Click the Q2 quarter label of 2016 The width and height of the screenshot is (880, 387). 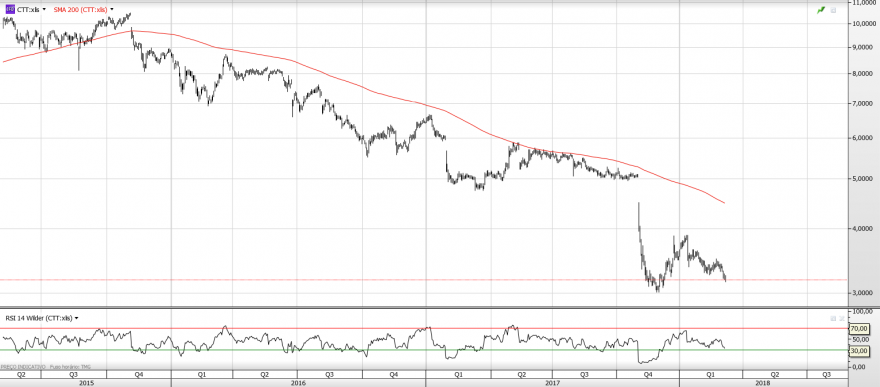point(265,374)
